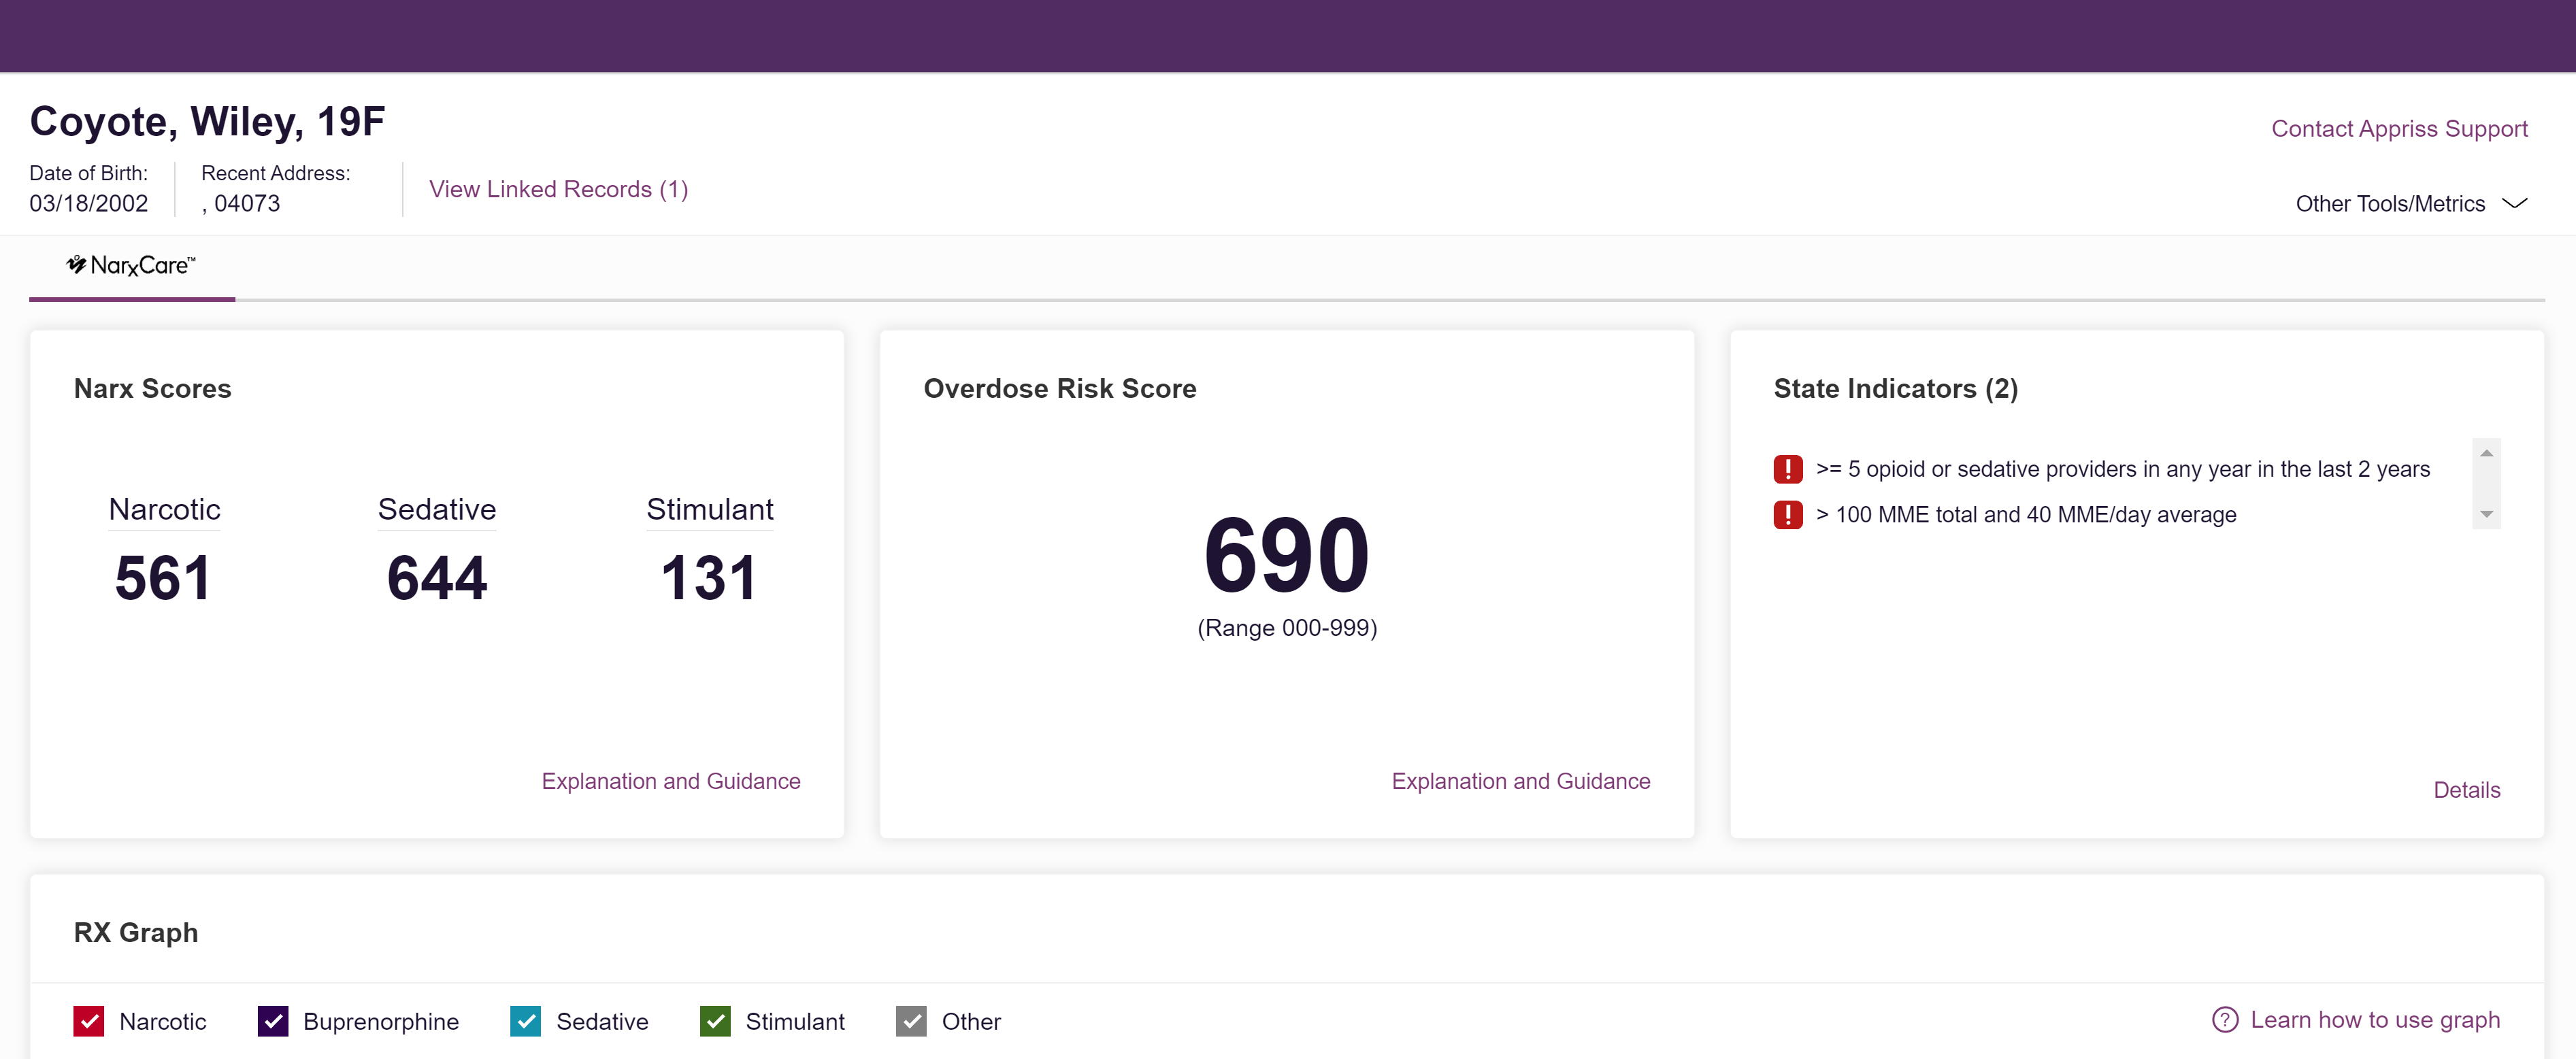This screenshot has width=2576, height=1059.
Task: Open View Linked Records (1)
Action: 558,189
